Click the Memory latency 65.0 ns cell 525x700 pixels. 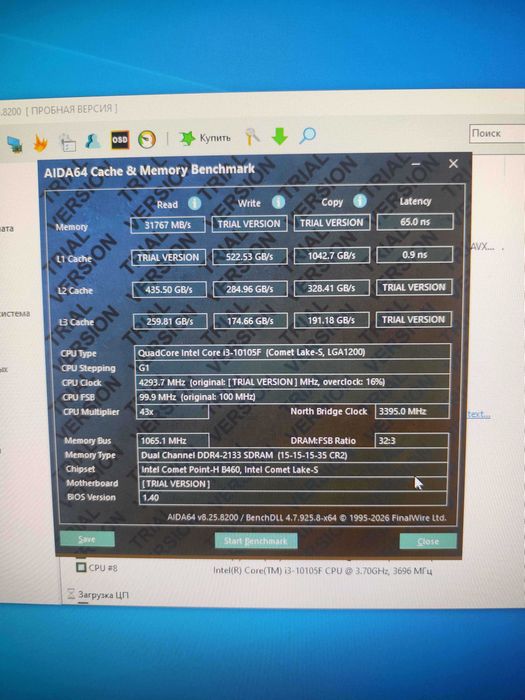(415, 221)
